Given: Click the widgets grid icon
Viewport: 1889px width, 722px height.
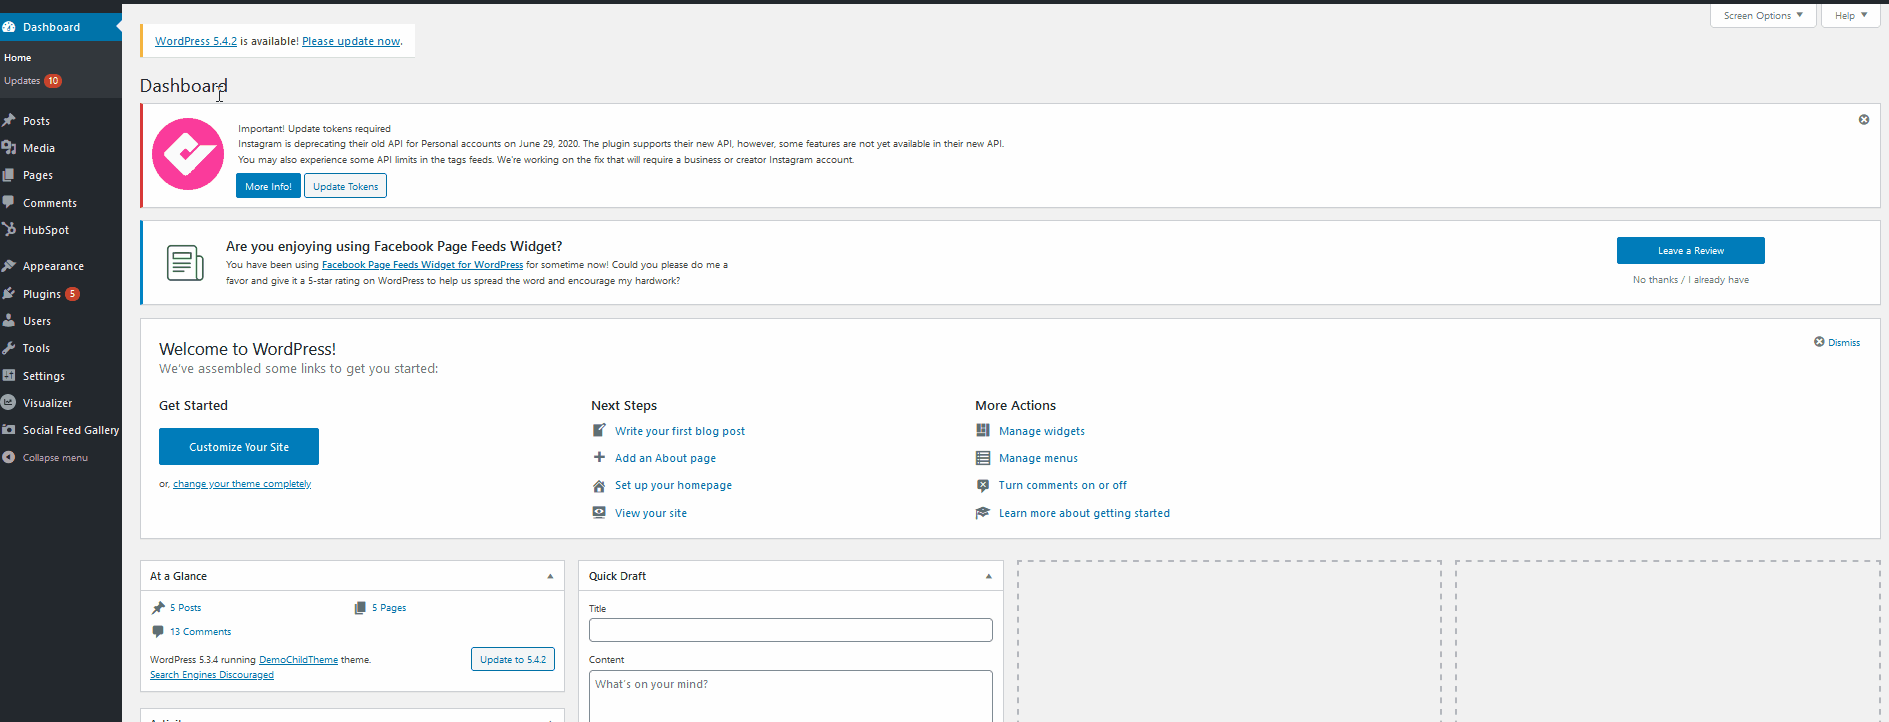Looking at the screenshot, I should click(x=983, y=431).
